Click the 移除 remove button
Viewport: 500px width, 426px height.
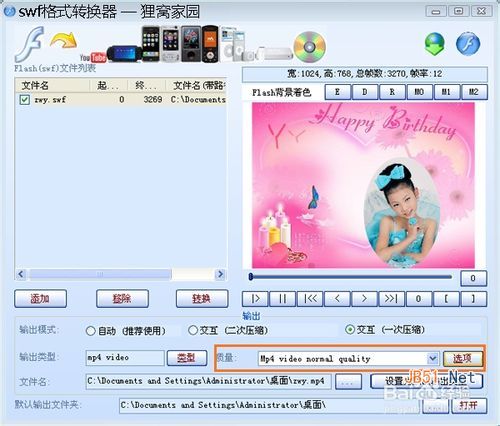click(122, 298)
